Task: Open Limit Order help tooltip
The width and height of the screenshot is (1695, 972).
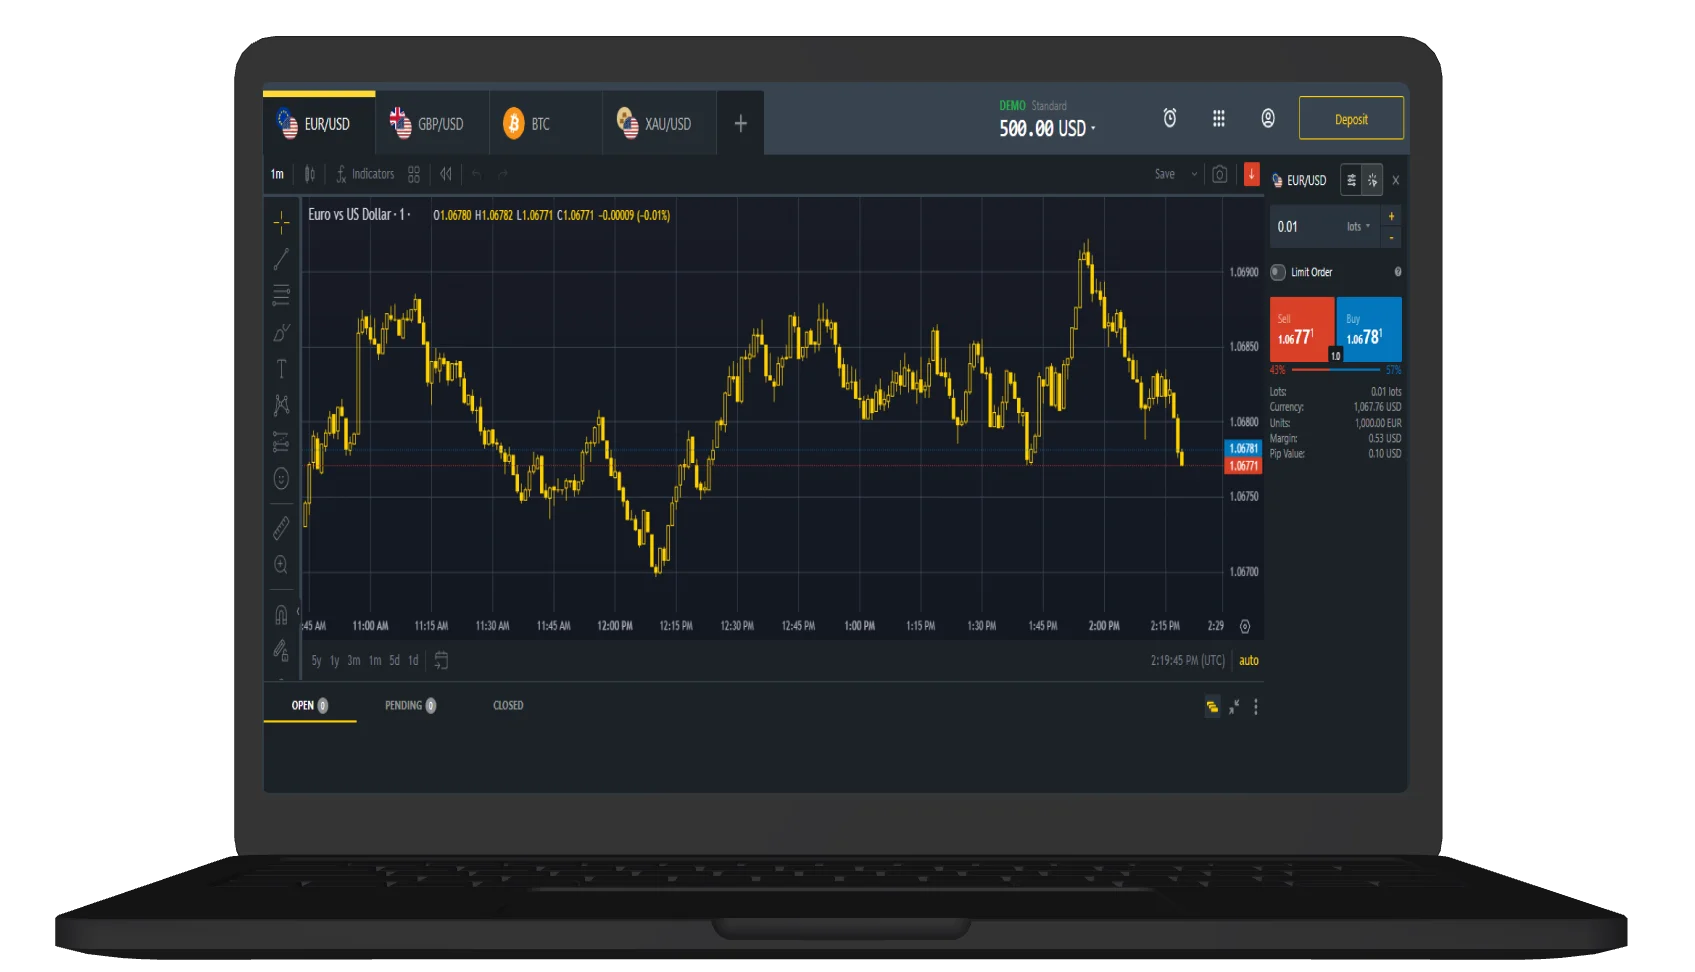Action: tap(1398, 272)
